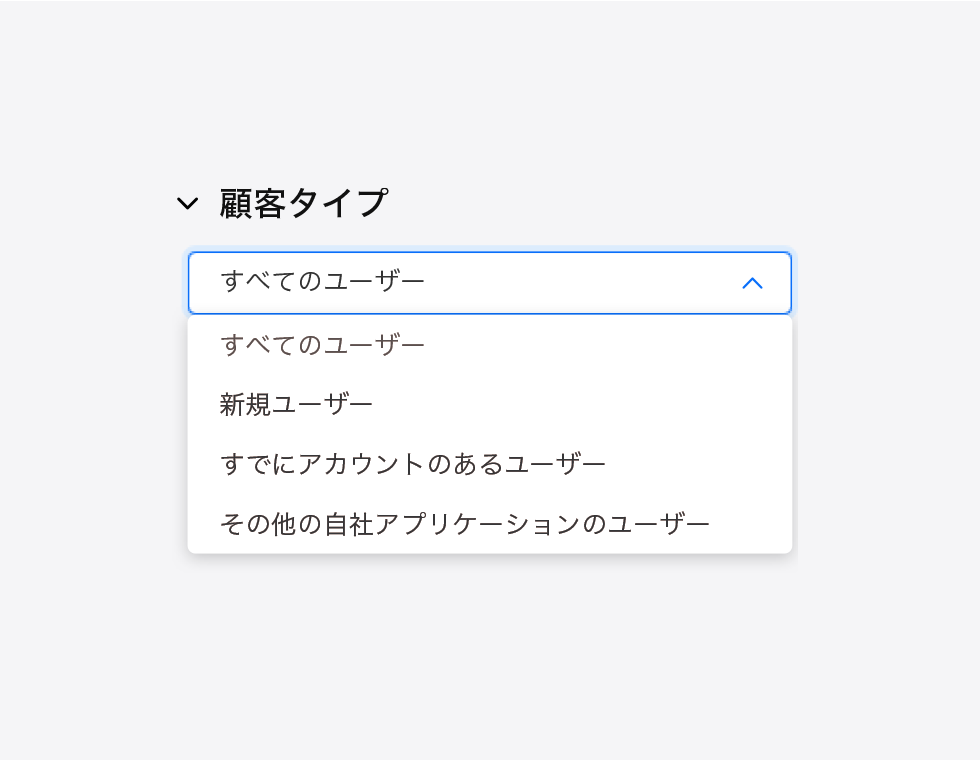Collapse the 顧客タイプ section chevron

pos(187,204)
